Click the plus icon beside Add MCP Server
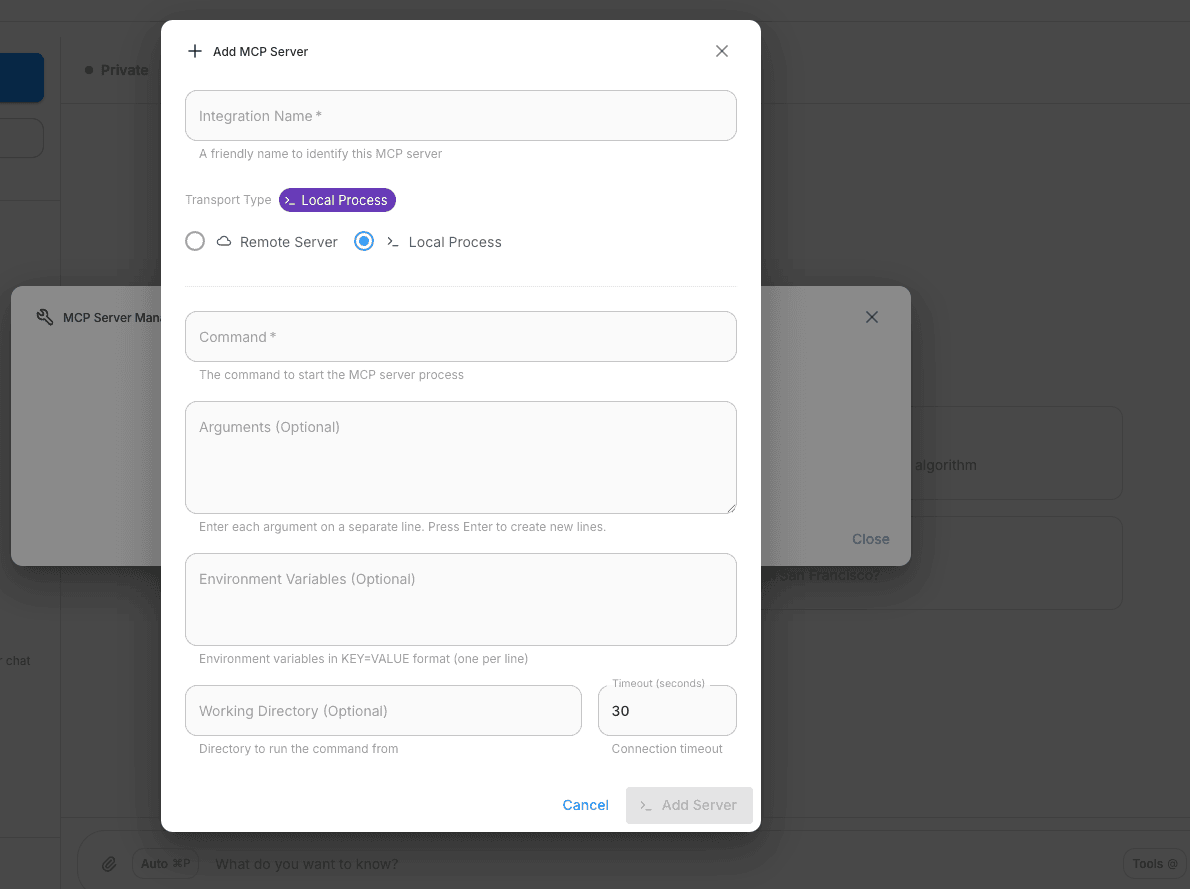Image resolution: width=1190 pixels, height=889 pixels. pos(195,51)
